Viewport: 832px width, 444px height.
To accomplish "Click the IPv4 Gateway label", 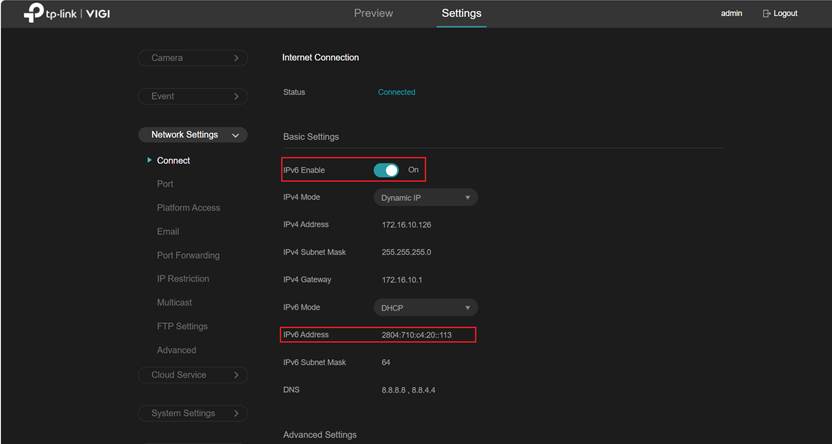I will 307,280.
